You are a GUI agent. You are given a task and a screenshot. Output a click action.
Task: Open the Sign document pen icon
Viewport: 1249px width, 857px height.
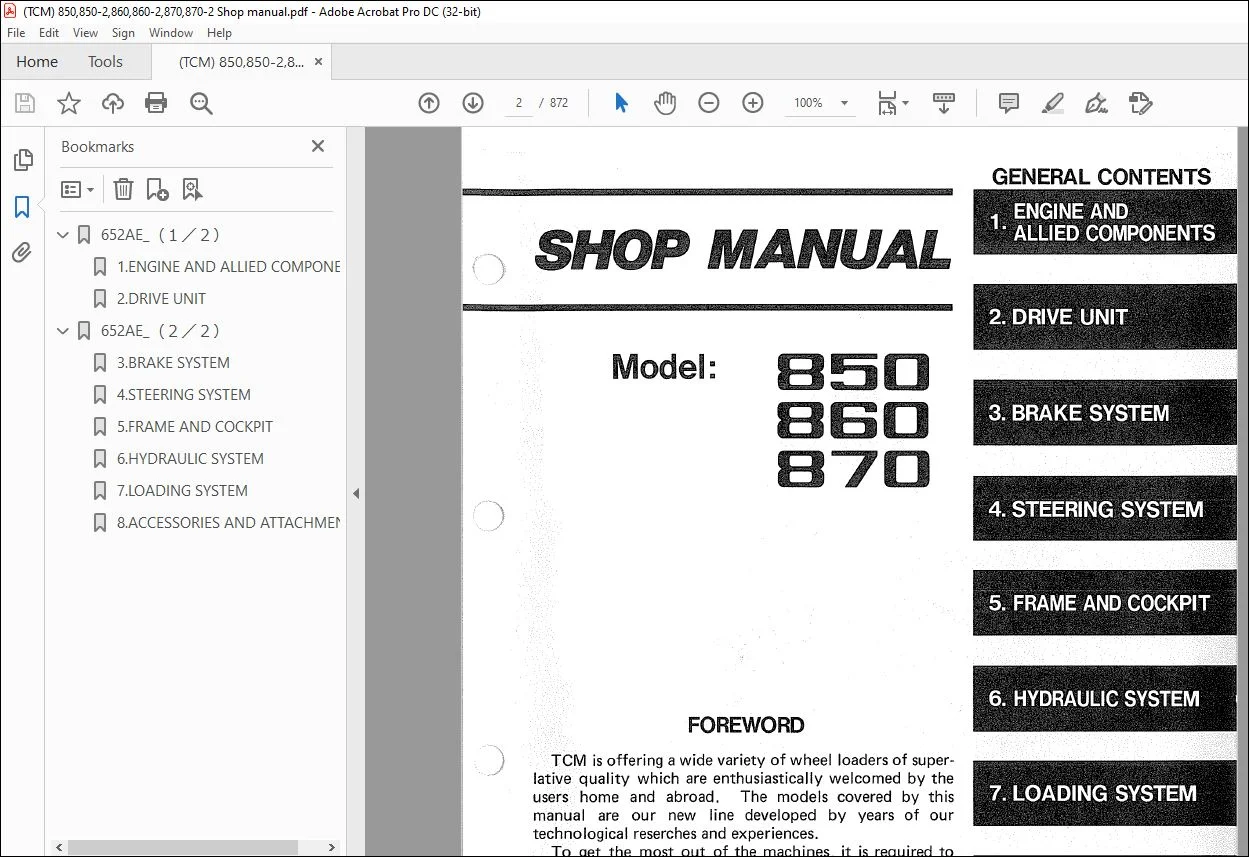tap(1096, 103)
